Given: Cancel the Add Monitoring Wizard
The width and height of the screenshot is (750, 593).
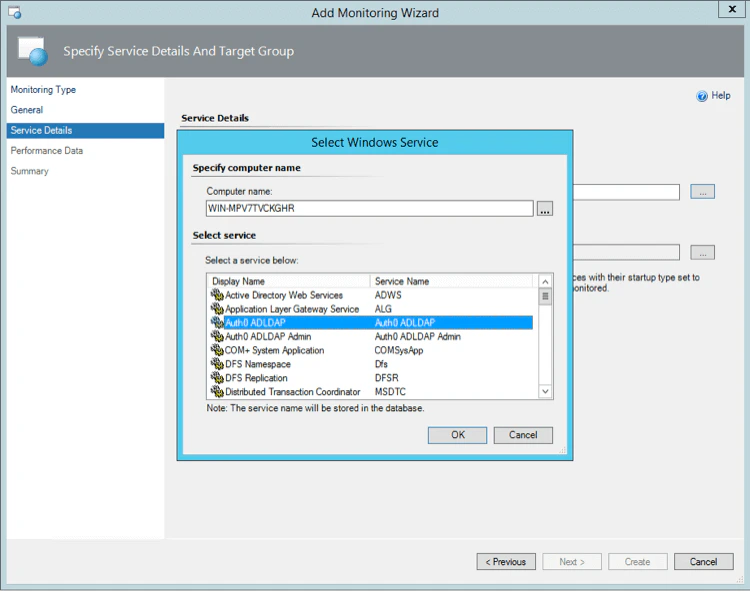Looking at the screenshot, I should pos(704,562).
